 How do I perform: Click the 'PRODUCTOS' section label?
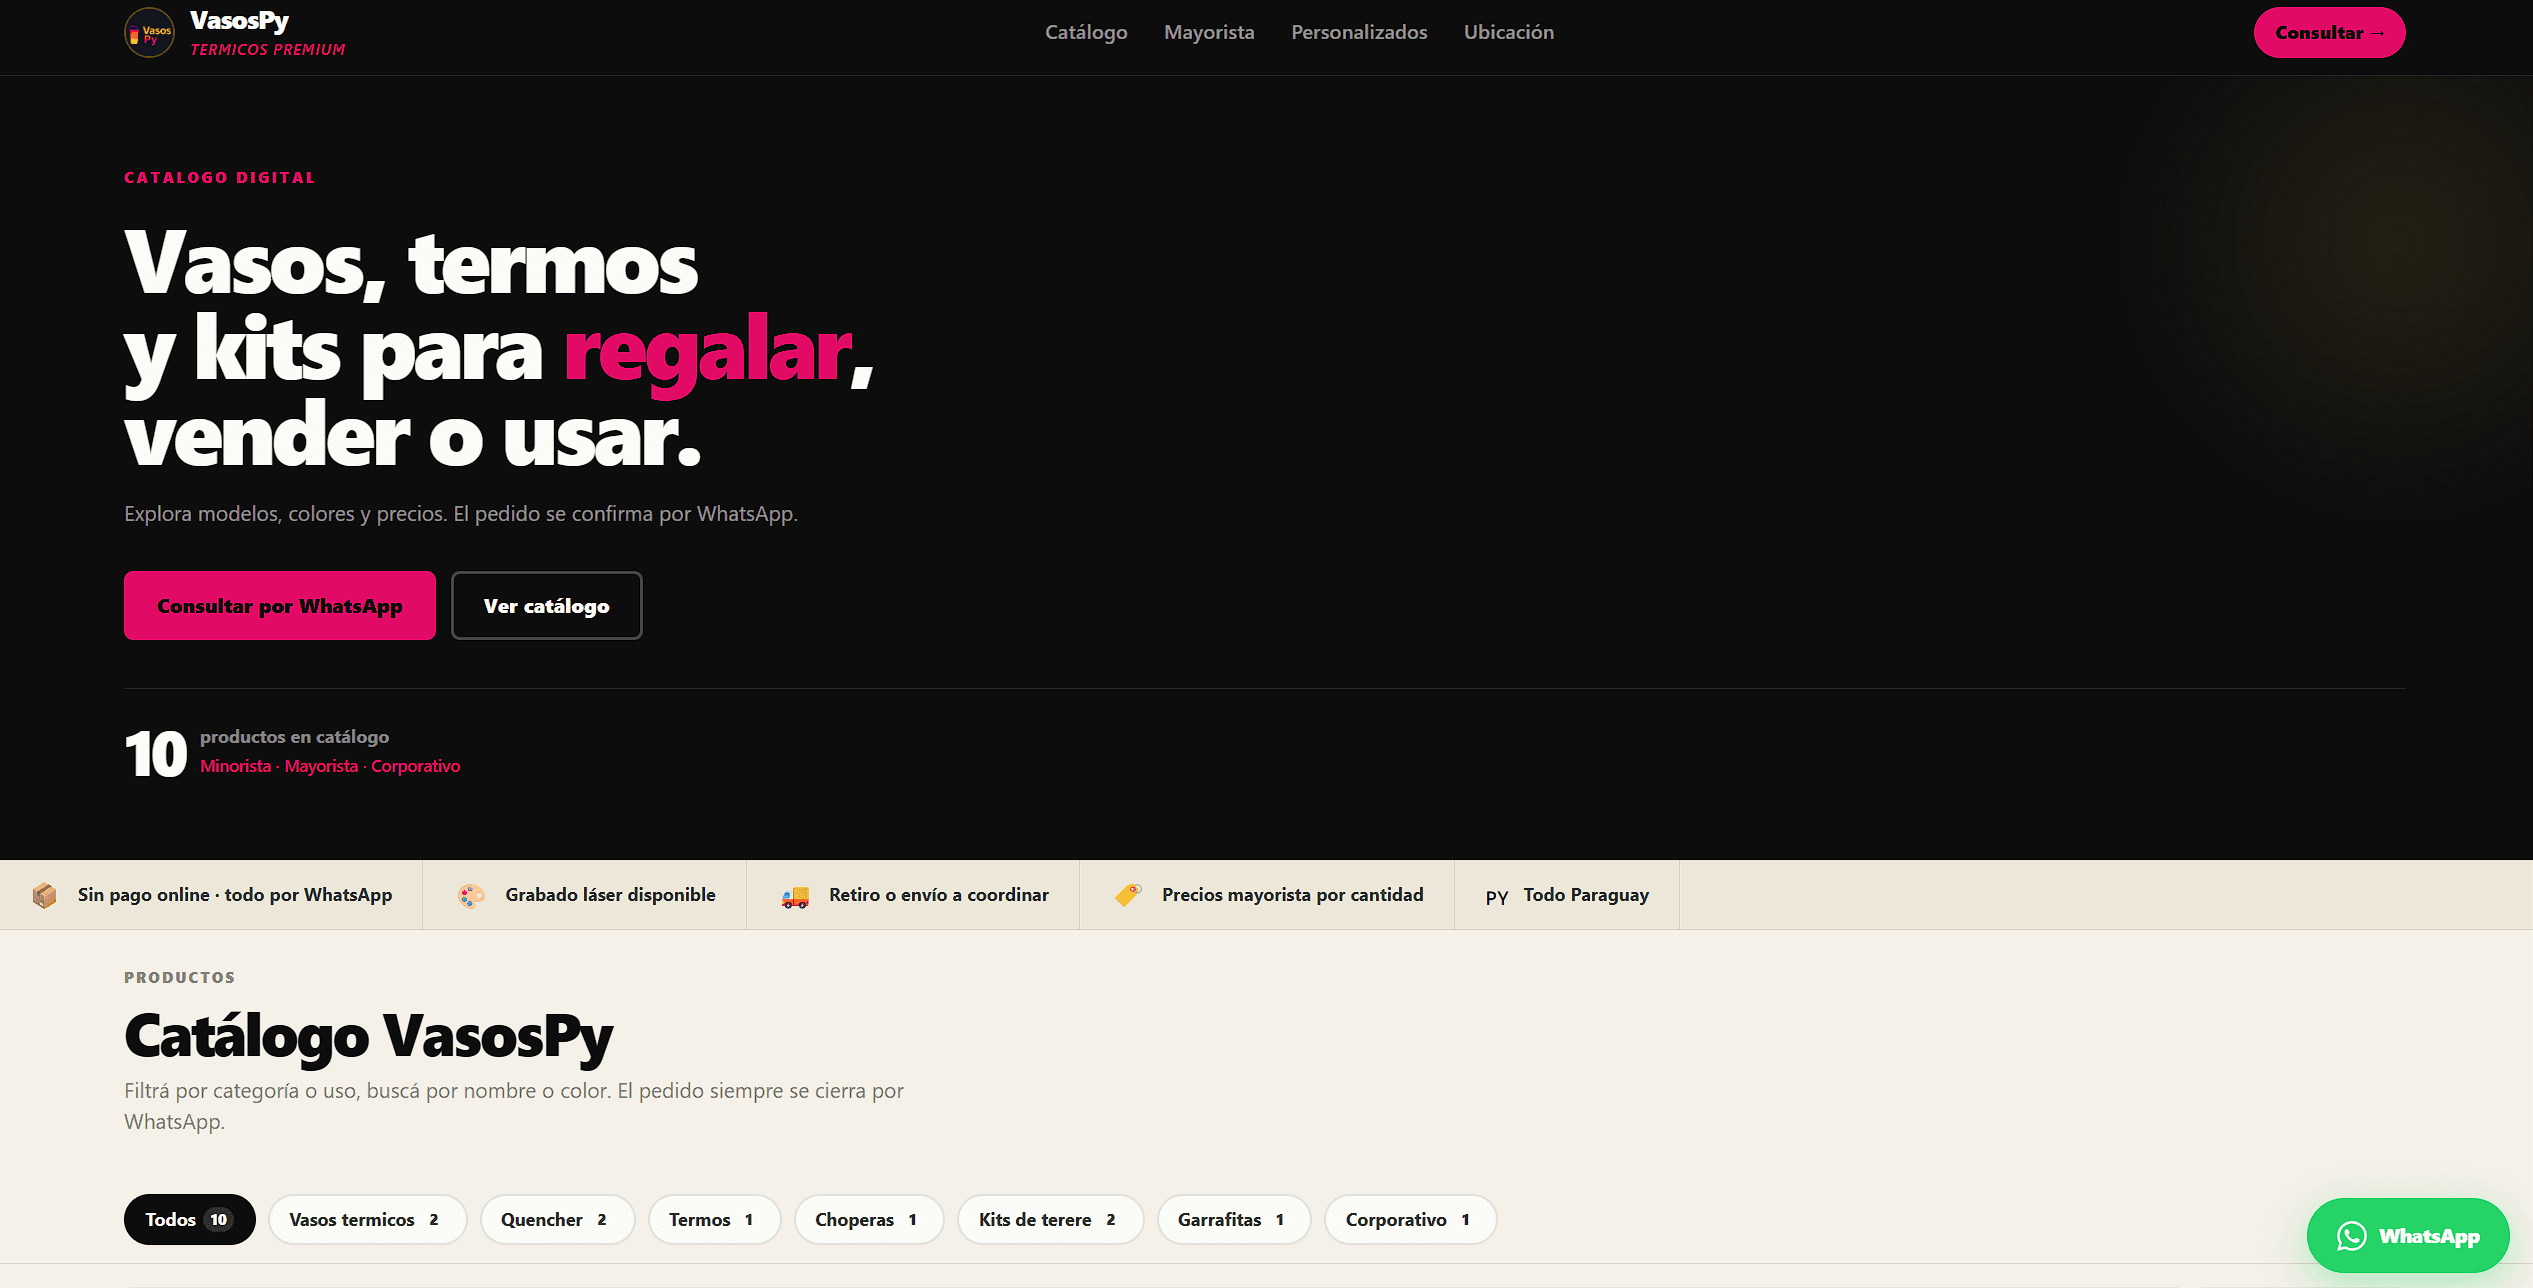click(180, 978)
